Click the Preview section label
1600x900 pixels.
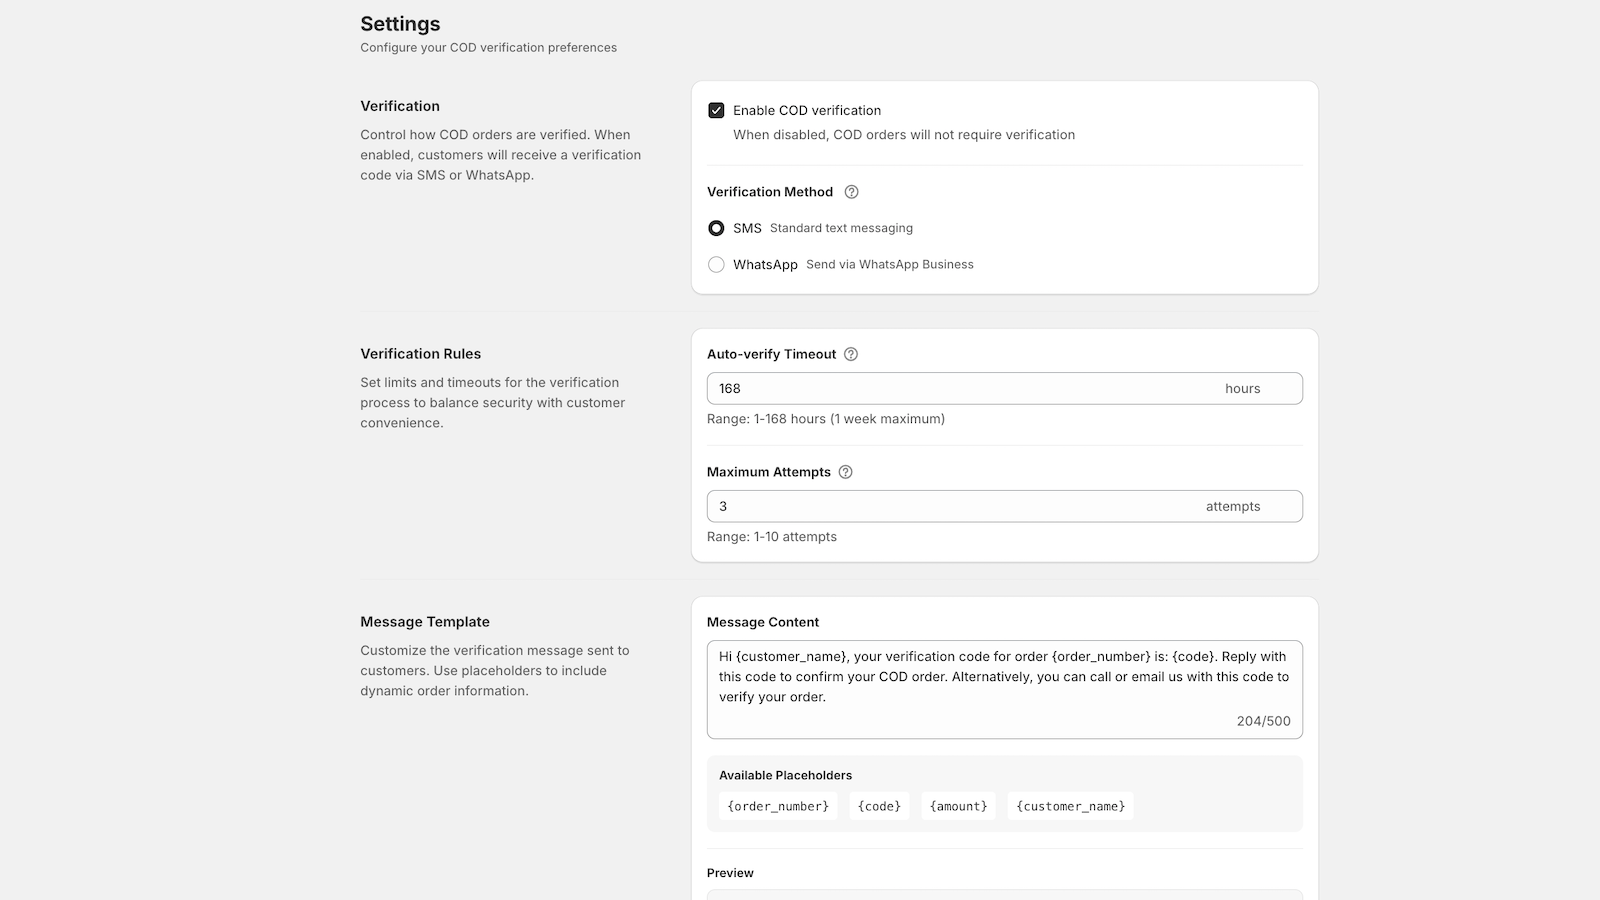(x=730, y=872)
